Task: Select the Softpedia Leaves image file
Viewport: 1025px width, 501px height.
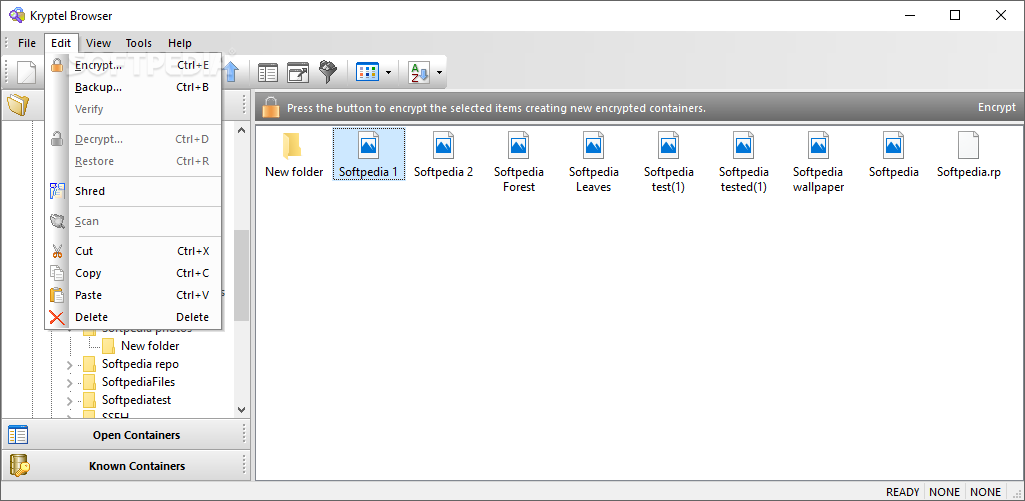Action: [594, 162]
